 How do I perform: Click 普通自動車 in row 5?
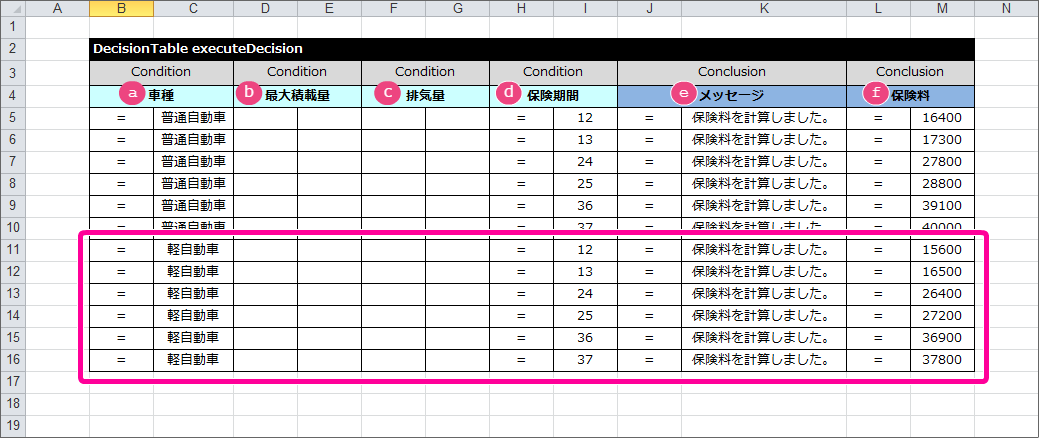click(193, 118)
